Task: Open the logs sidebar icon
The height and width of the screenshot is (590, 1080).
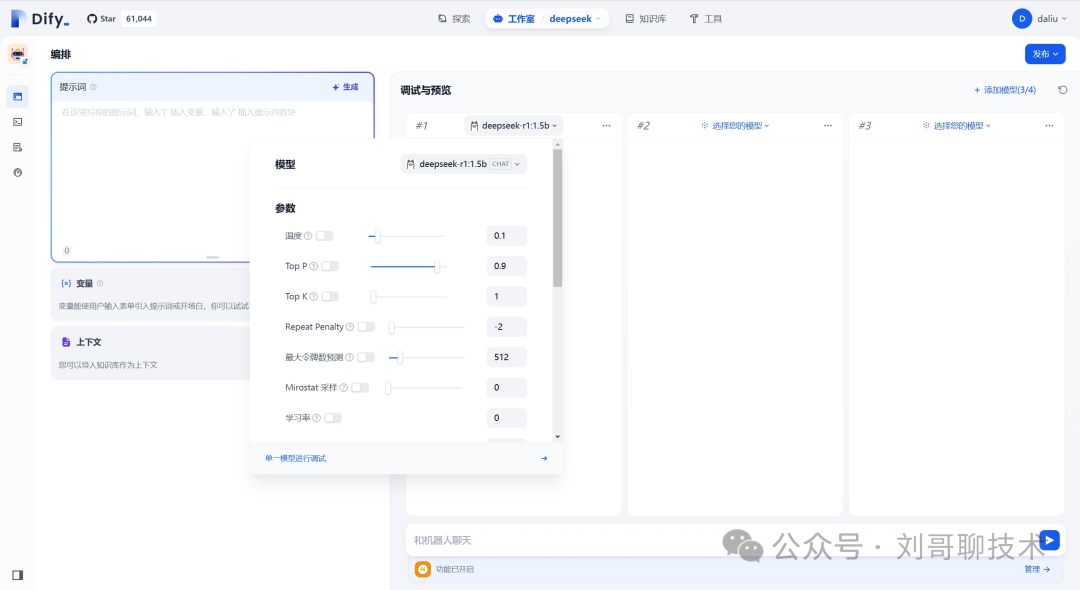Action: point(18,147)
